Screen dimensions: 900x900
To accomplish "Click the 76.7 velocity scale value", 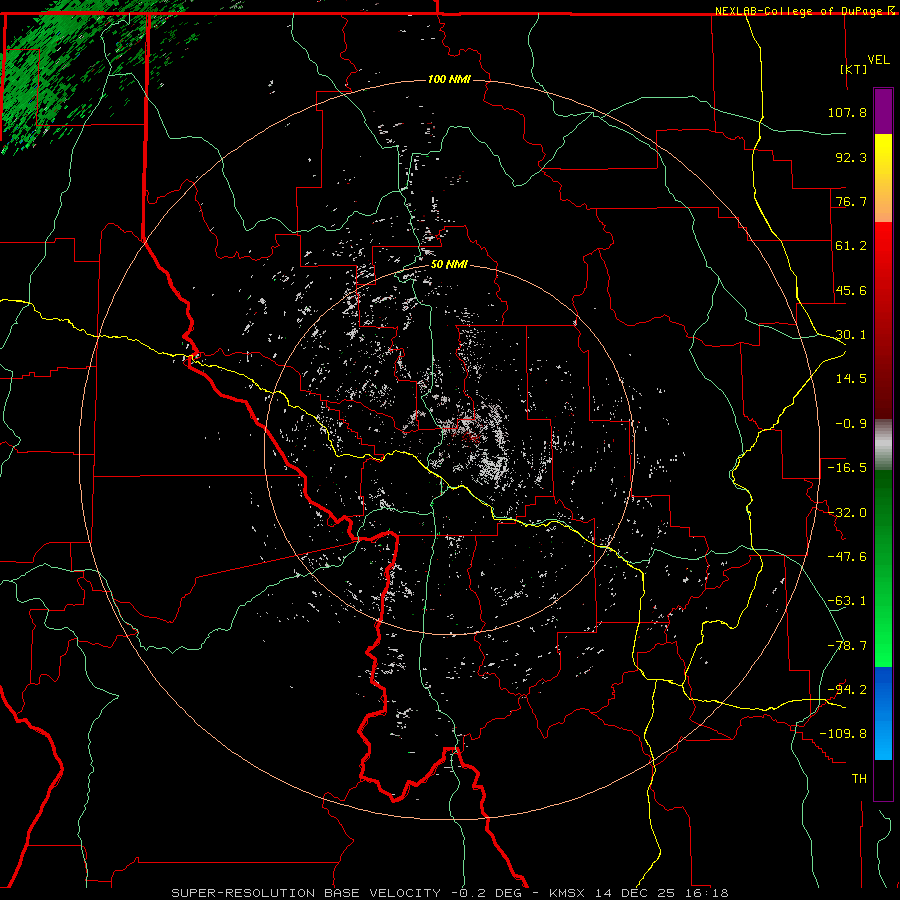I will pos(851,201).
